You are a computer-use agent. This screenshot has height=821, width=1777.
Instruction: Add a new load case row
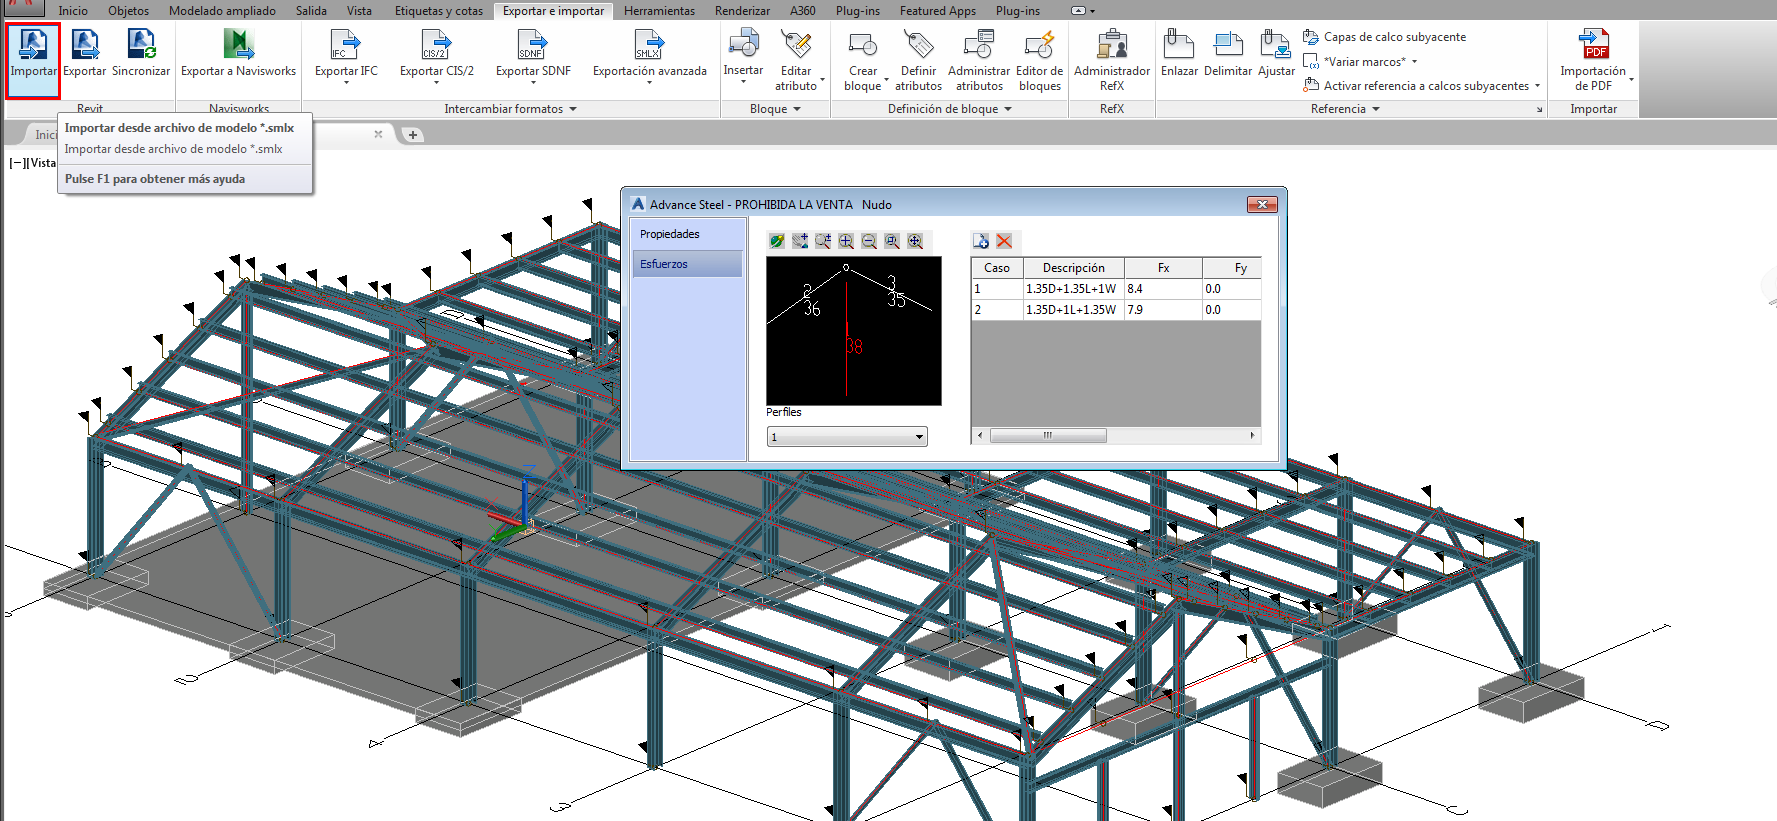(981, 241)
